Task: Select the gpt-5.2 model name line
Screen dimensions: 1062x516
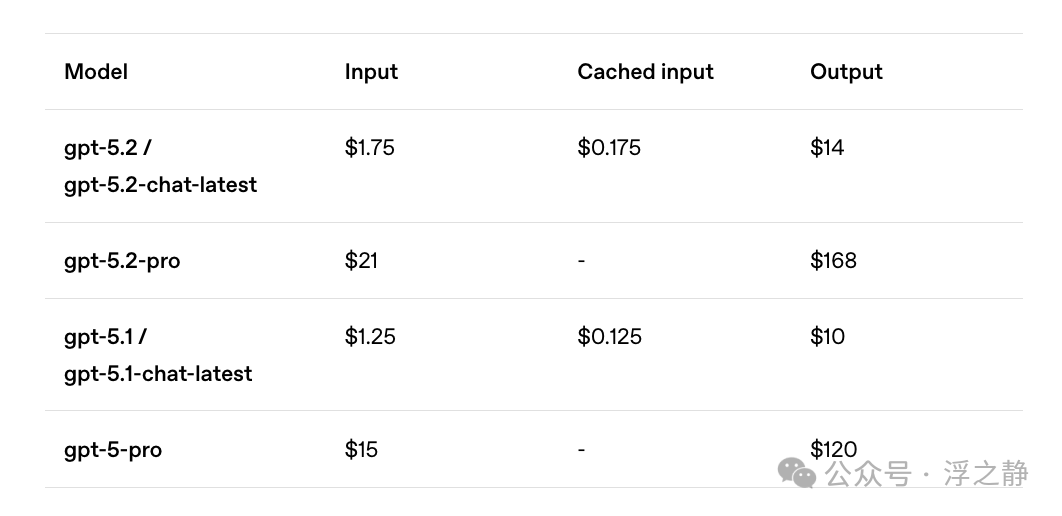Action: click(107, 148)
